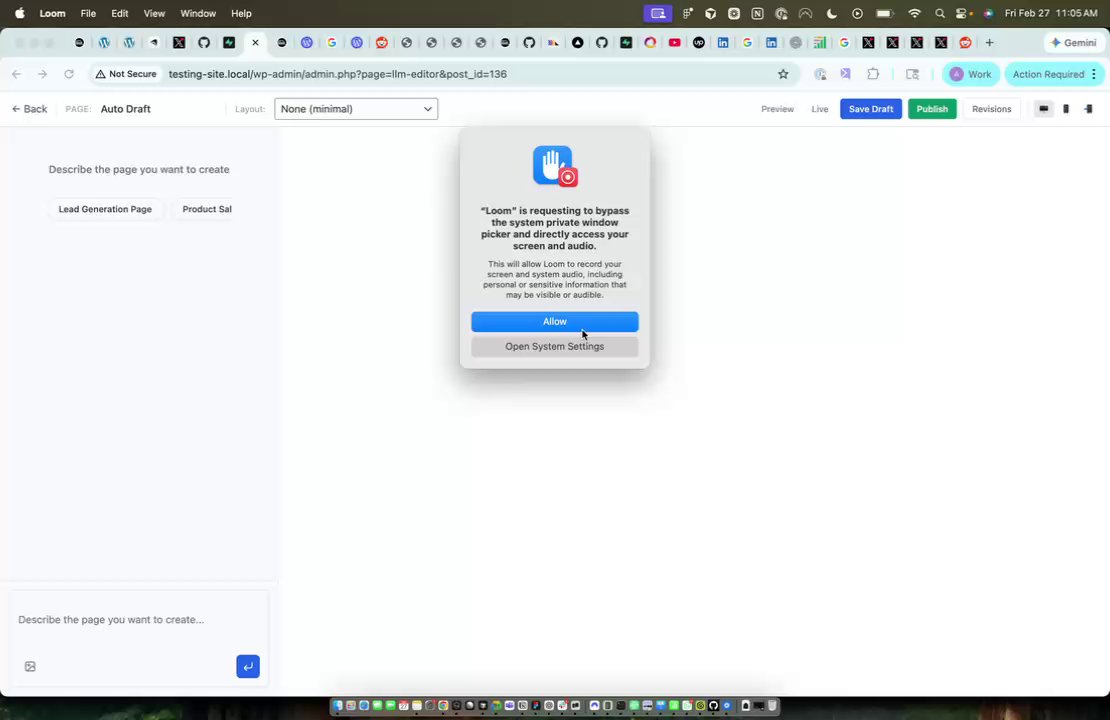Open the tab search icon in the toolbar
The width and height of the screenshot is (1110, 720).
click(x=912, y=74)
